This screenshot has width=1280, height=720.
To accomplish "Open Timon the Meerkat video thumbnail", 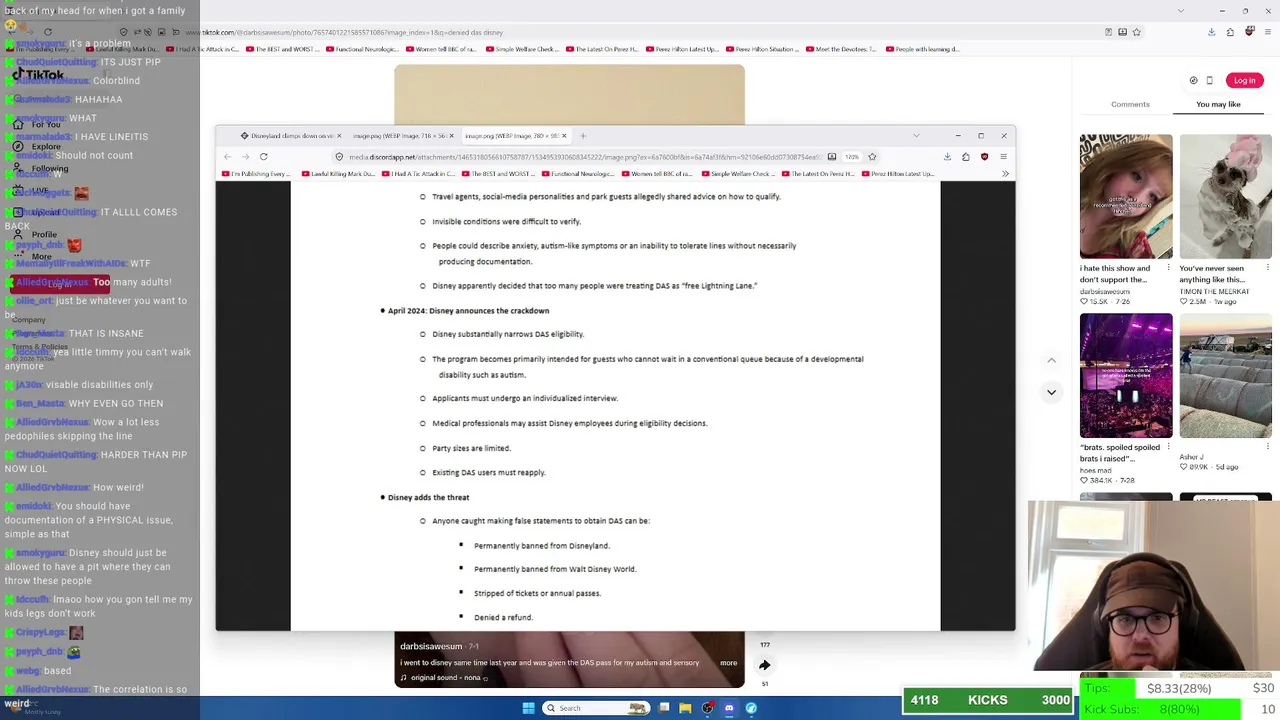I will (x=1225, y=196).
